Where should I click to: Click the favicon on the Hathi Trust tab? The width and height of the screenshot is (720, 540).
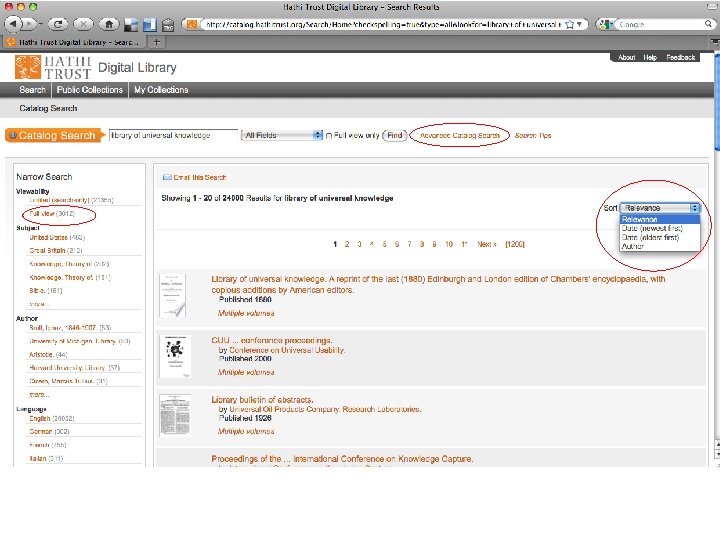click(11, 42)
